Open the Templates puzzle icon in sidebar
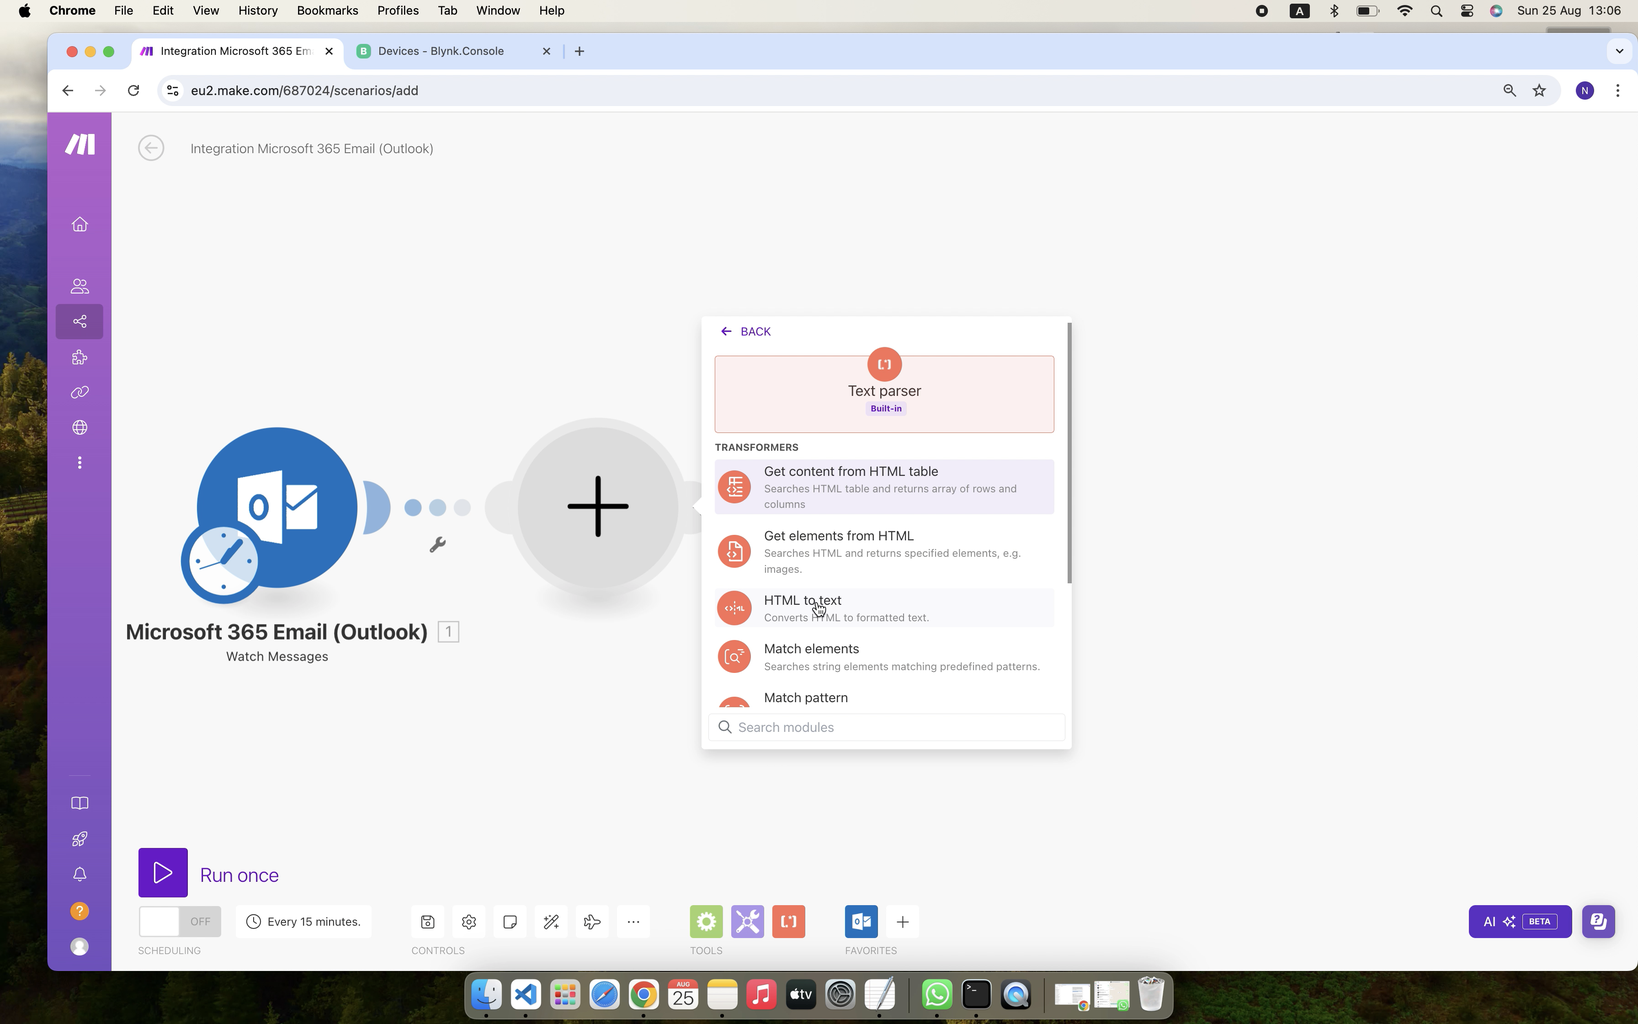Screen dimensions: 1638x1024 pyautogui.click(x=80, y=357)
